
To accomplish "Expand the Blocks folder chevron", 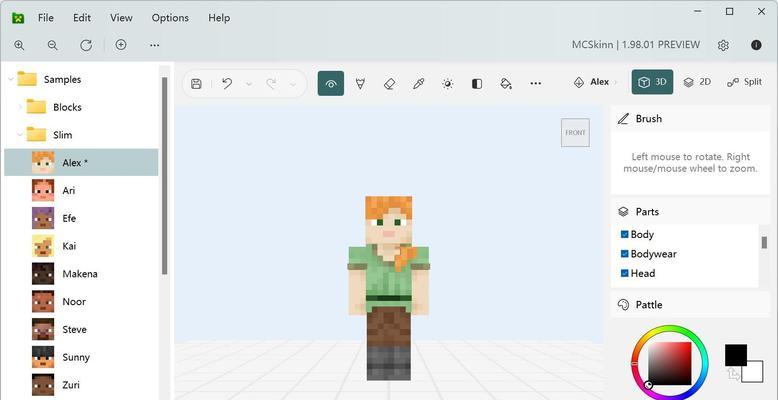I will 20,107.
